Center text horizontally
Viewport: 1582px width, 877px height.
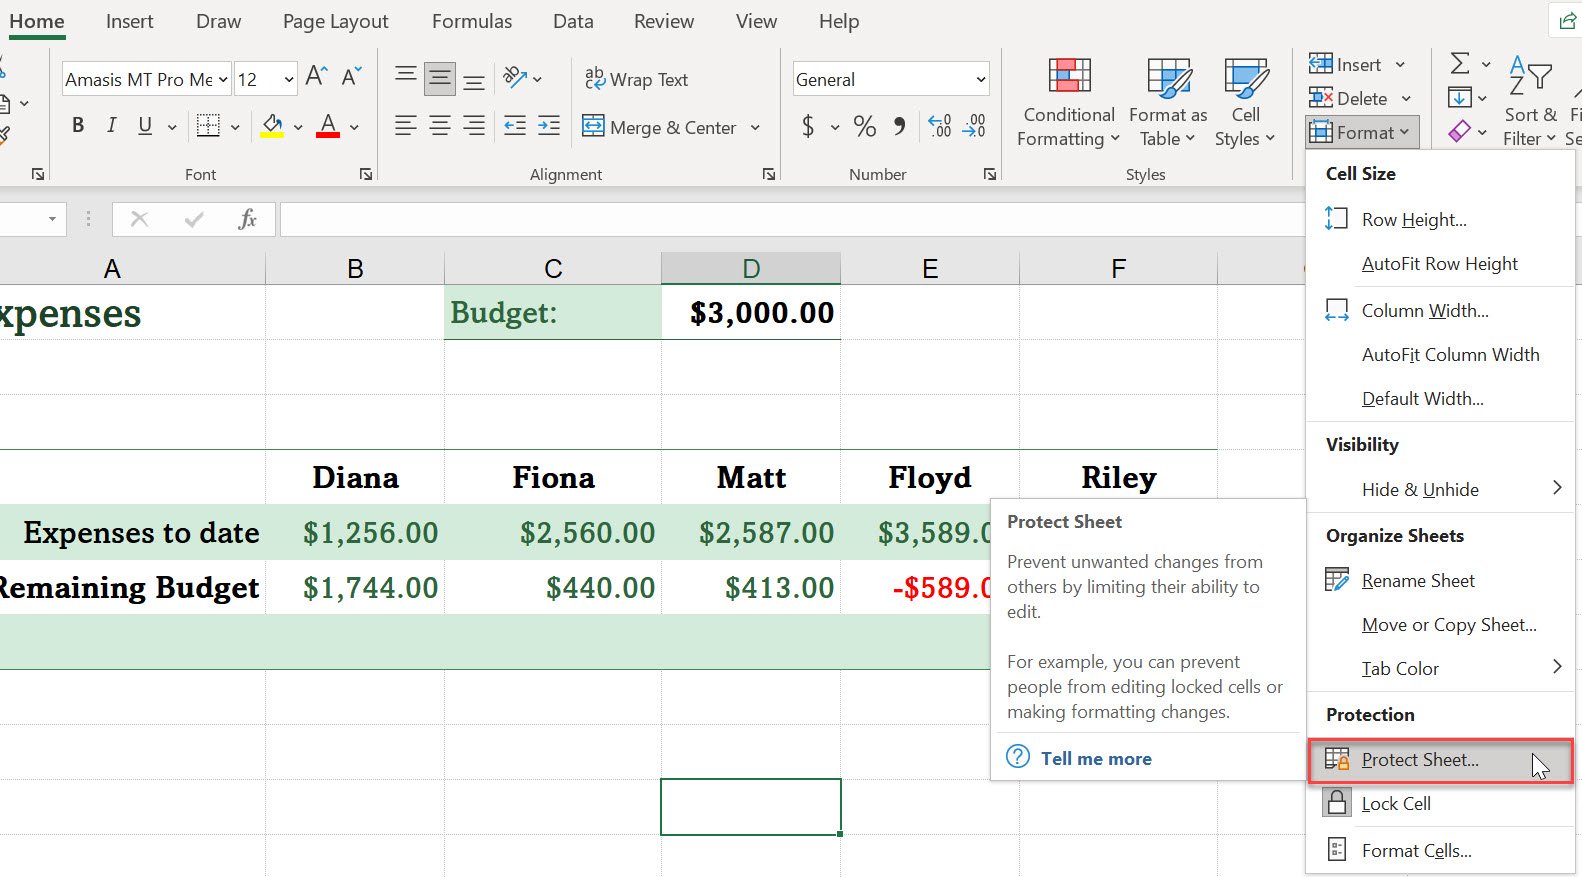pos(439,126)
